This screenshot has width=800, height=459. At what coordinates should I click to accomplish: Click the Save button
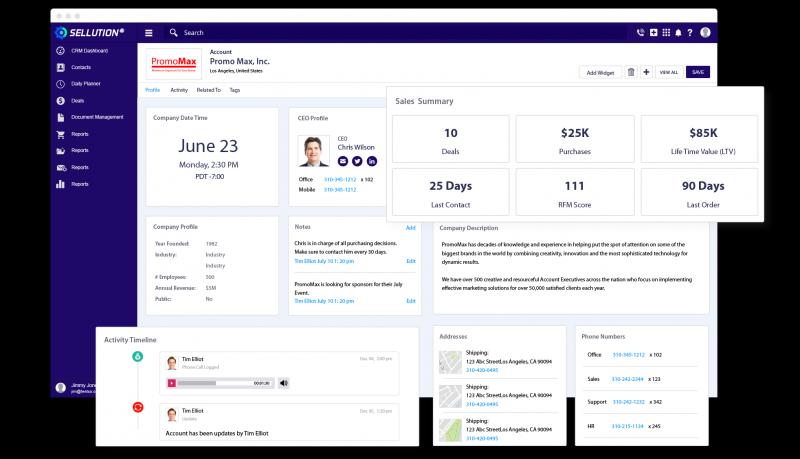tap(697, 72)
